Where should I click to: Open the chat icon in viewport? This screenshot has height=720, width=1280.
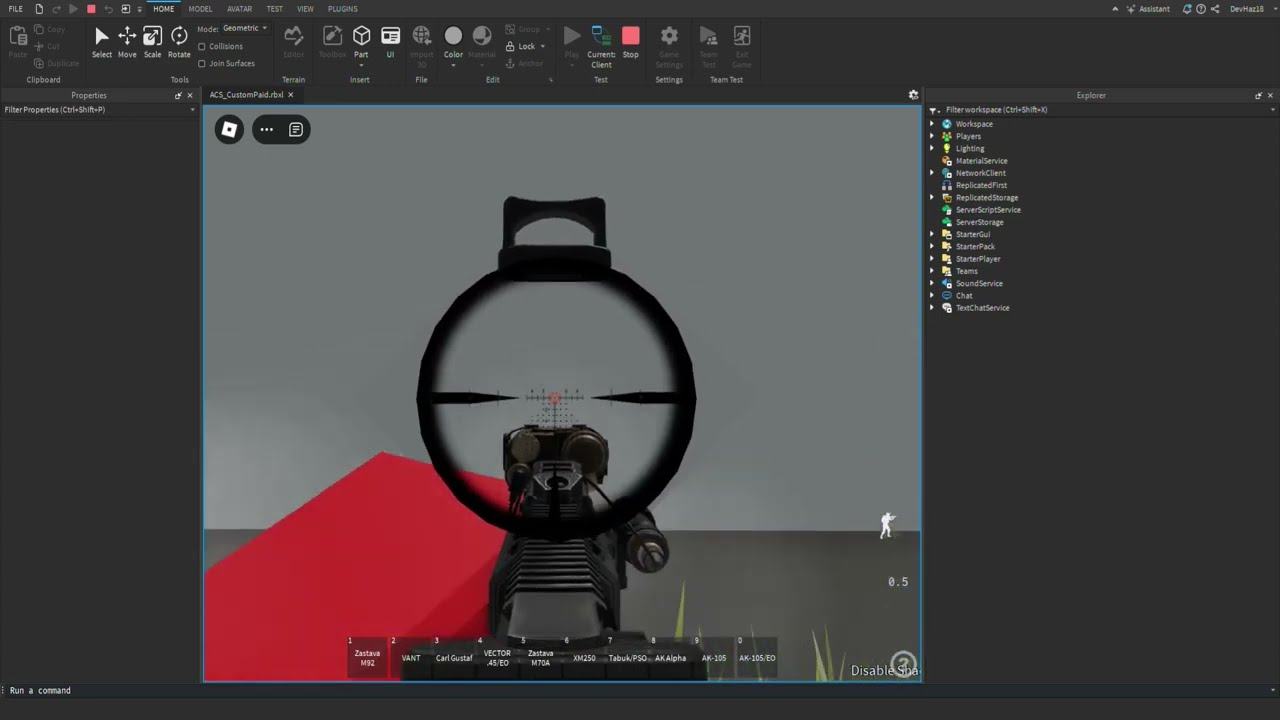point(296,129)
